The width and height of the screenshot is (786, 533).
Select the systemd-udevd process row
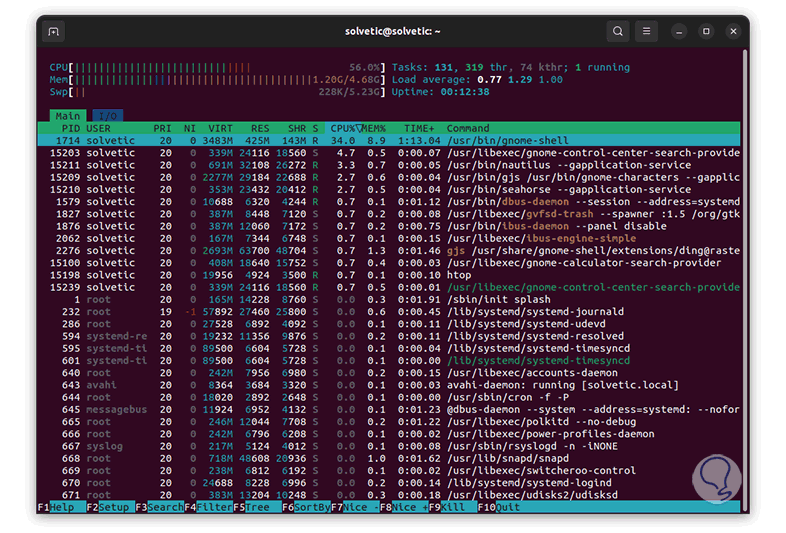[389, 324]
